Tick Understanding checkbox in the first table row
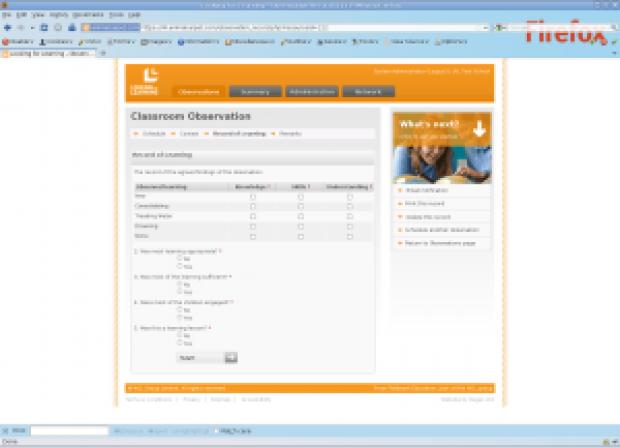 [350, 197]
